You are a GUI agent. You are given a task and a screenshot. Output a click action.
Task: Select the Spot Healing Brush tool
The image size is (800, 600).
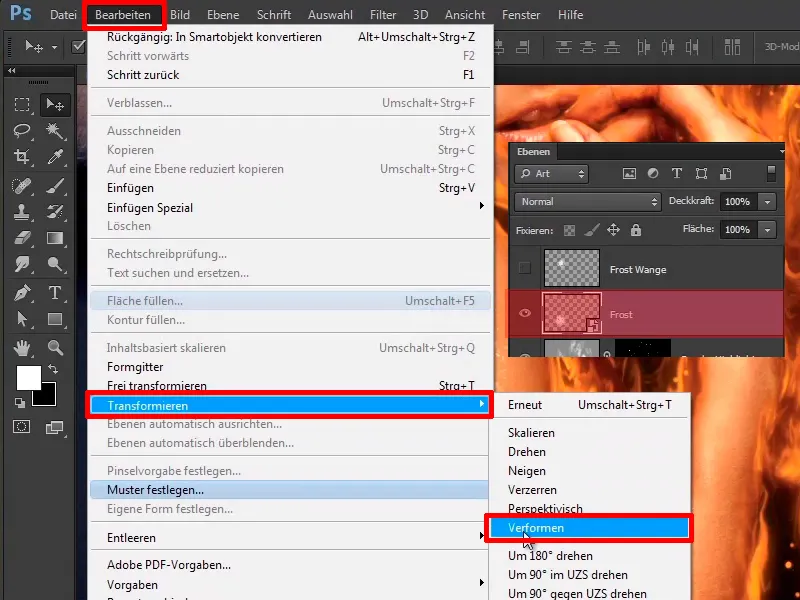(x=21, y=186)
